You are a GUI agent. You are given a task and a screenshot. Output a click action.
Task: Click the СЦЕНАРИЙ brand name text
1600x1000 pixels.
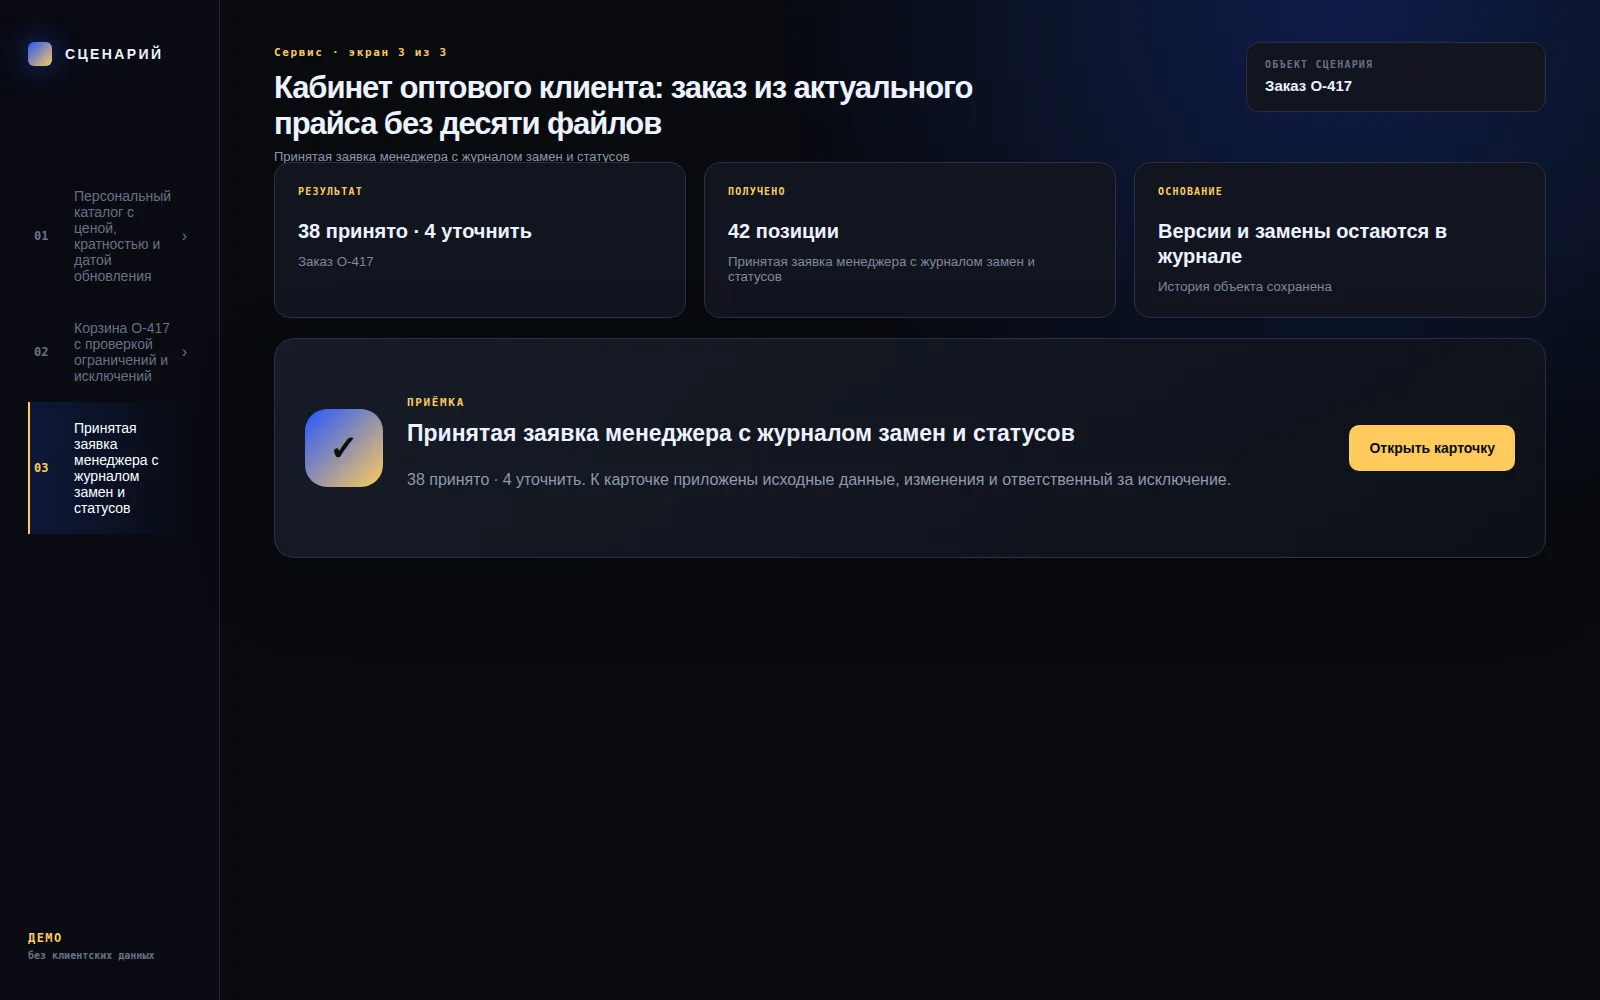pos(114,54)
